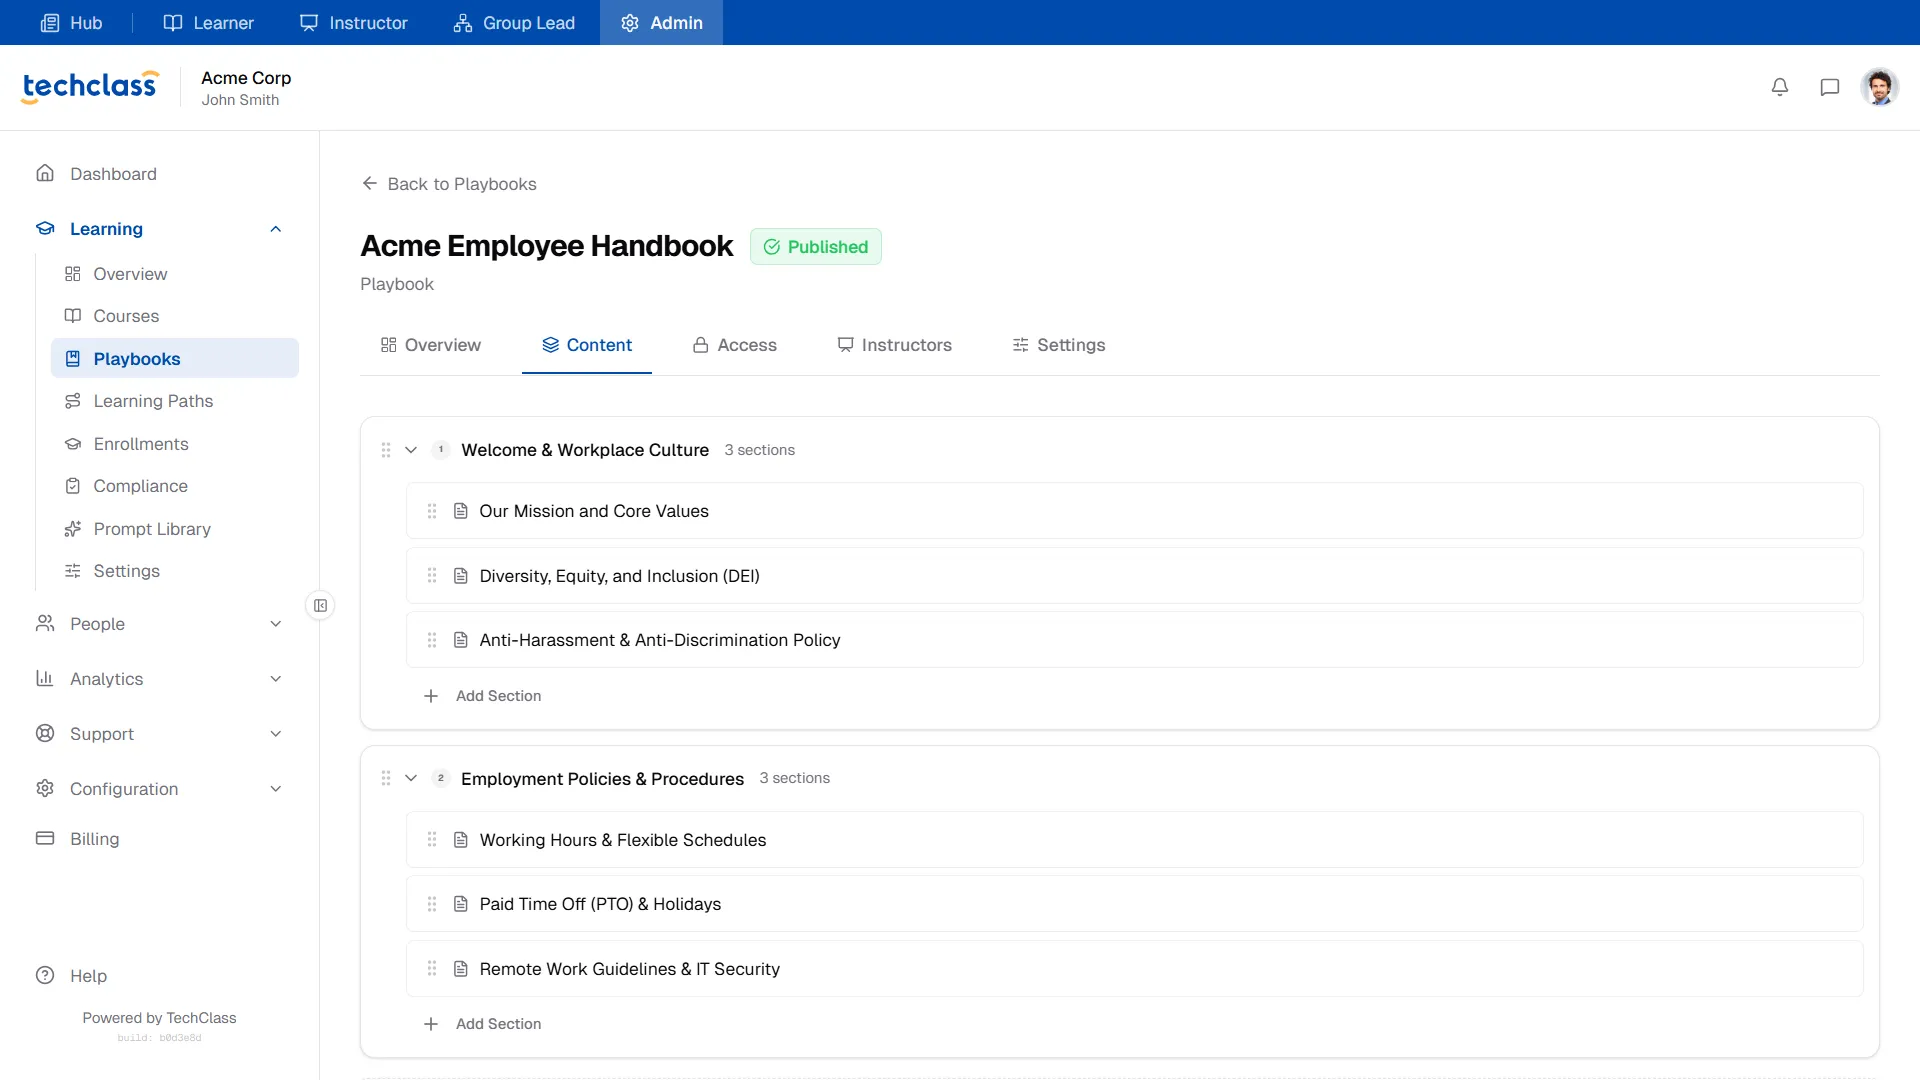Open the playbook Access tab

click(x=735, y=345)
